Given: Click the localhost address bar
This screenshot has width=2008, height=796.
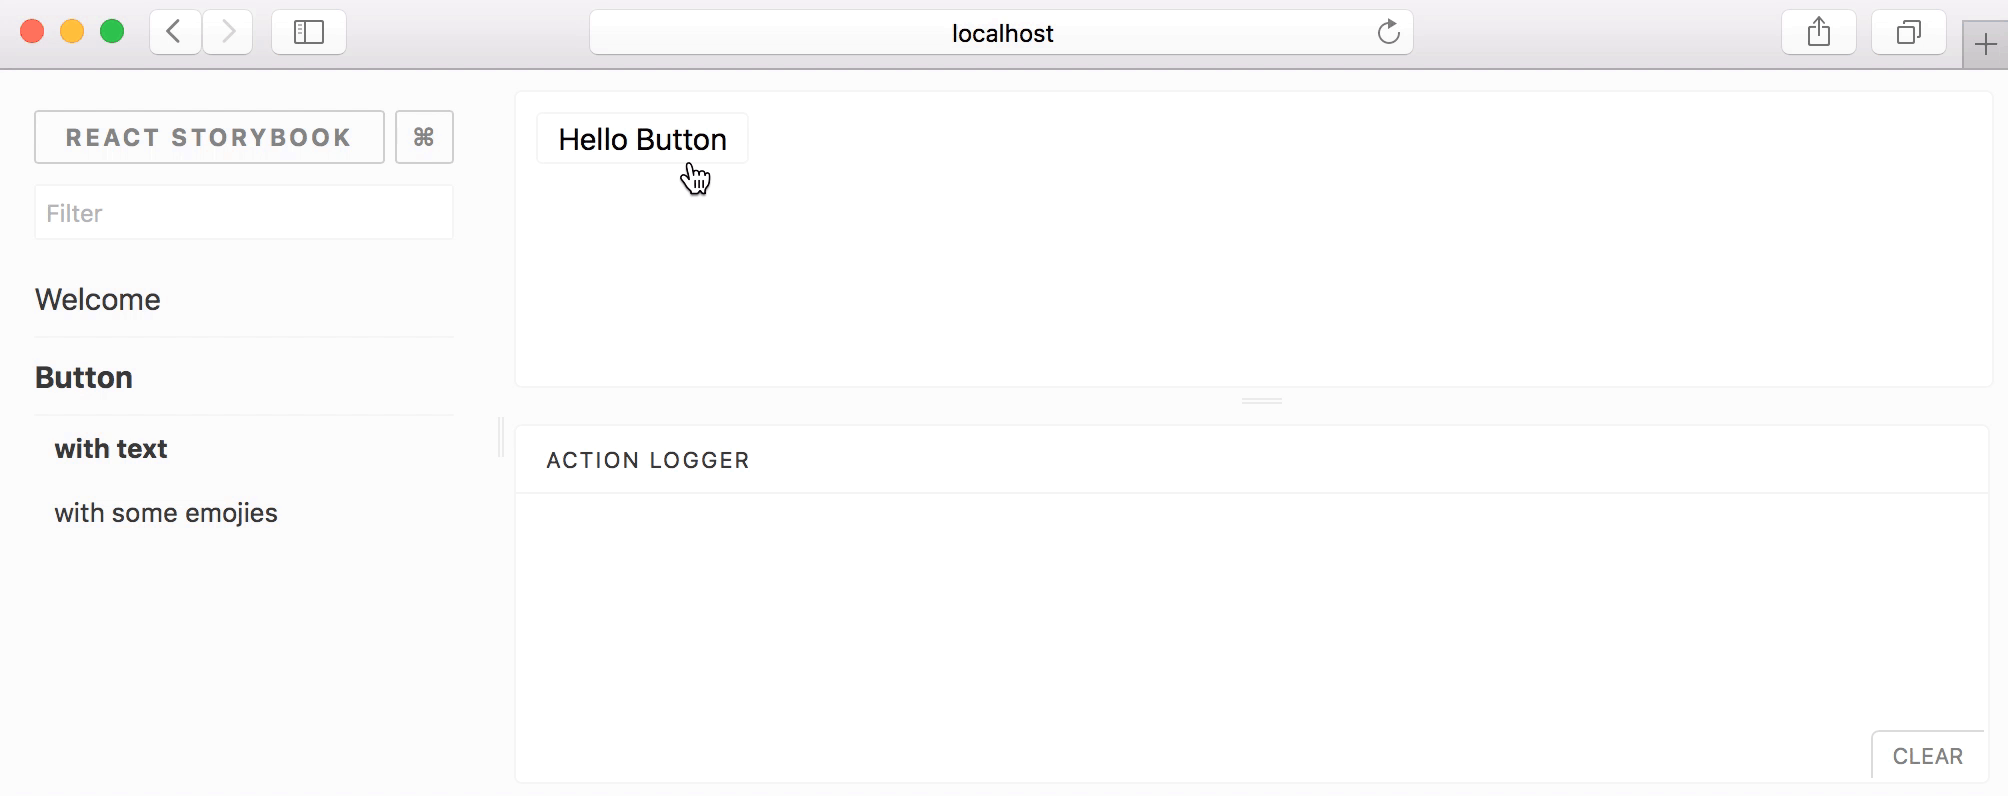Looking at the screenshot, I should (x=1001, y=32).
